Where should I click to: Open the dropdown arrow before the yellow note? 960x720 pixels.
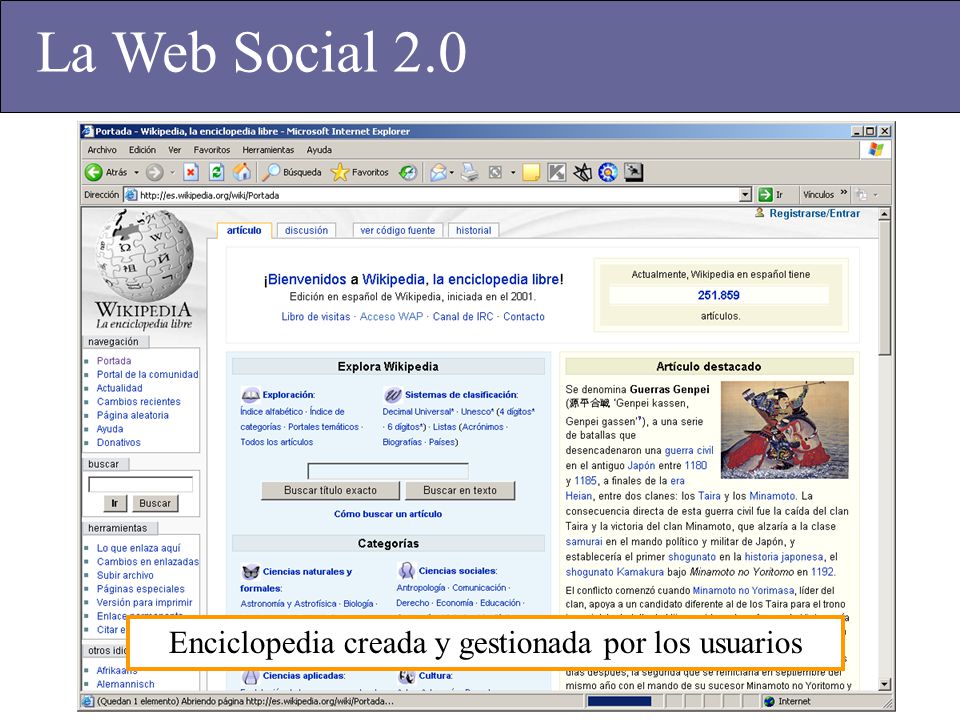513,173
